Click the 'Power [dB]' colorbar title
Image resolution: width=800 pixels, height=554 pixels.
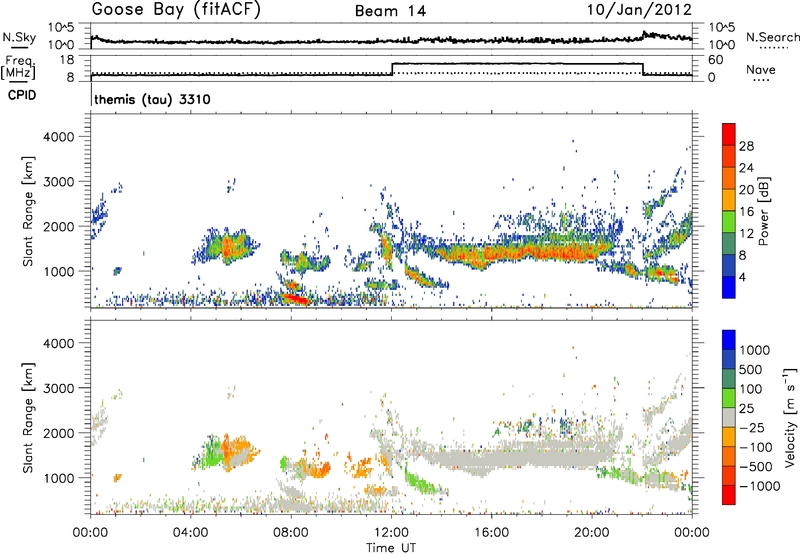pos(763,211)
